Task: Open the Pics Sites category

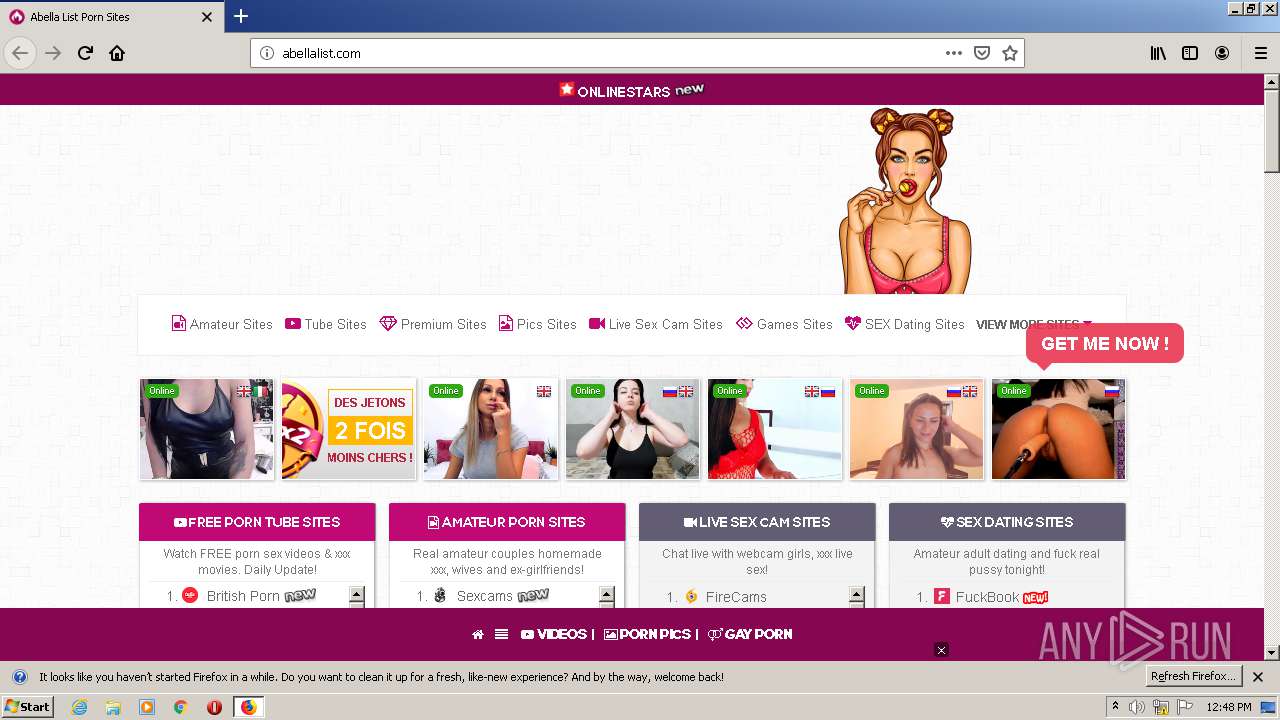Action: (538, 324)
